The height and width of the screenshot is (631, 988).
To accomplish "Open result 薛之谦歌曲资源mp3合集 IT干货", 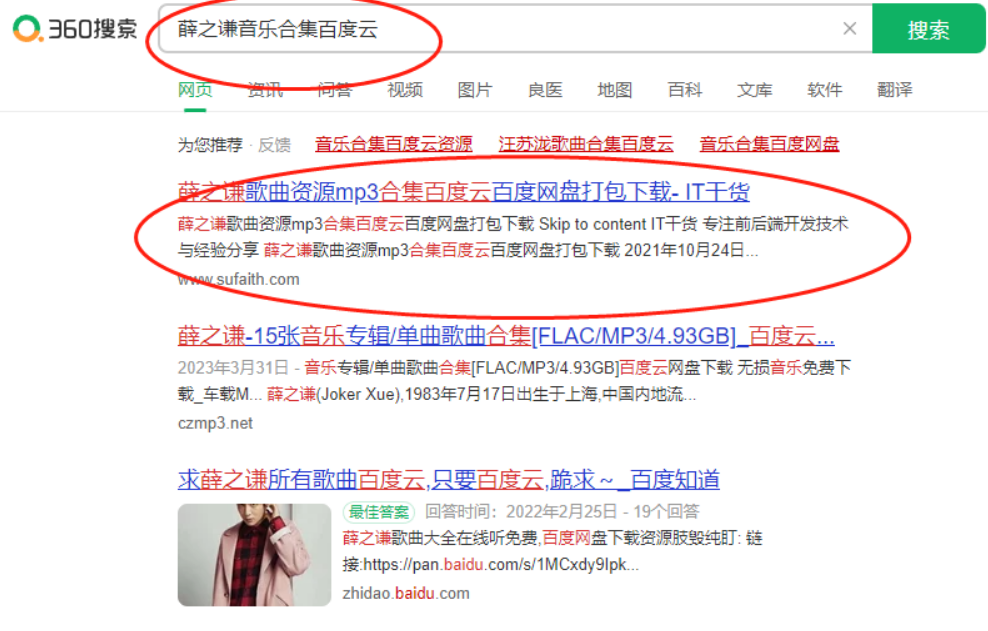I will point(464,192).
